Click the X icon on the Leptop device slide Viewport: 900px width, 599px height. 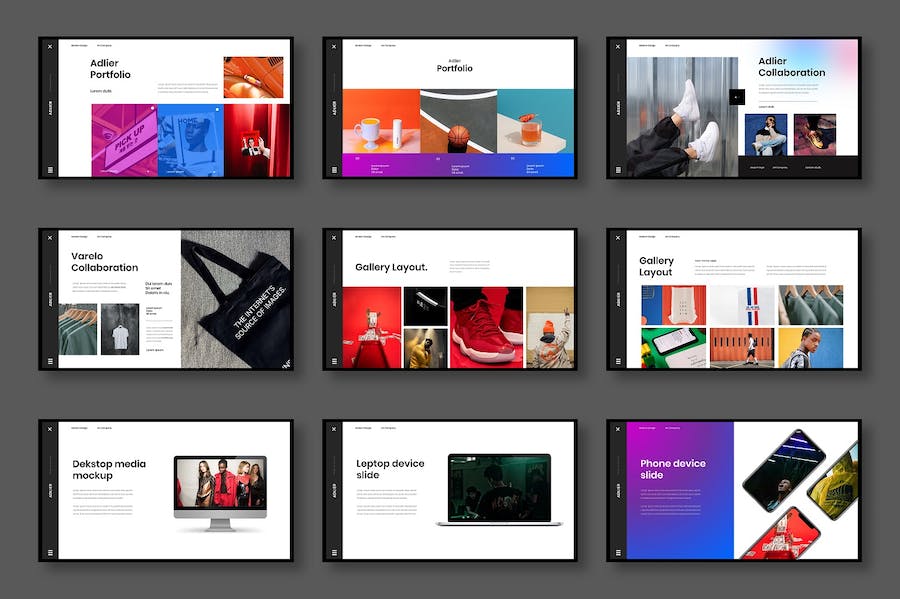click(x=333, y=429)
